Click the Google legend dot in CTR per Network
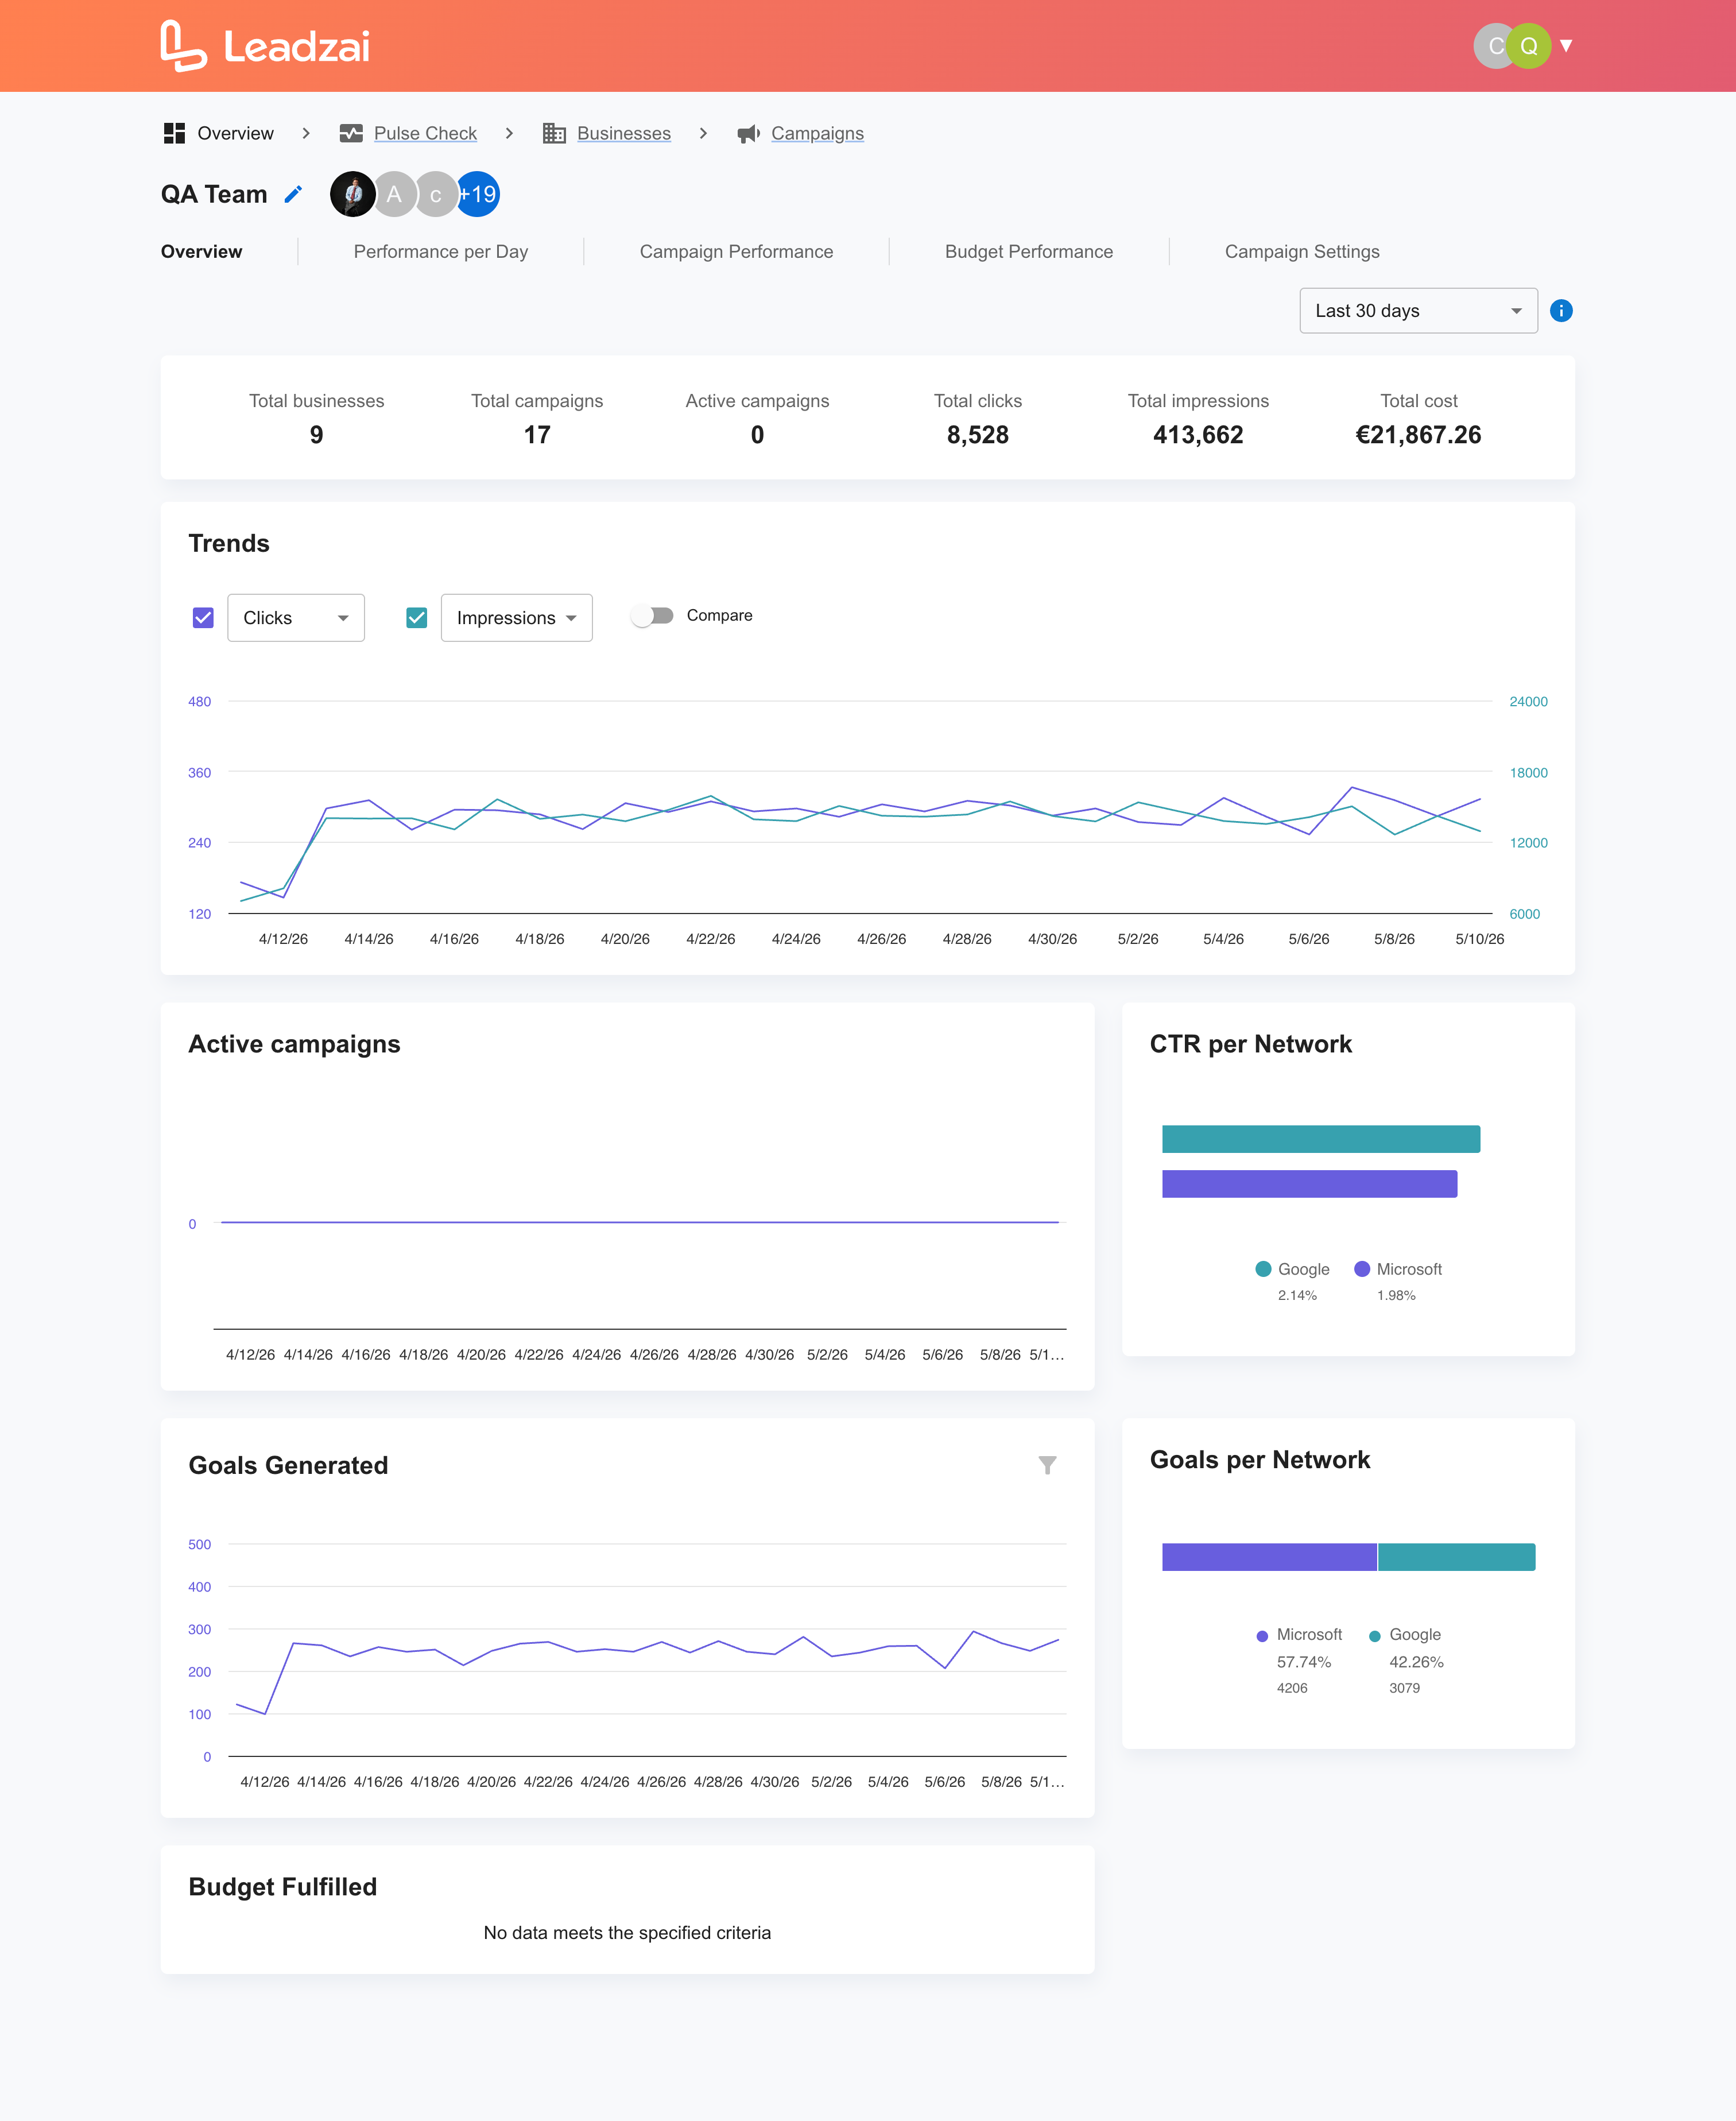Viewport: 1736px width, 2121px height. 1263,1269
